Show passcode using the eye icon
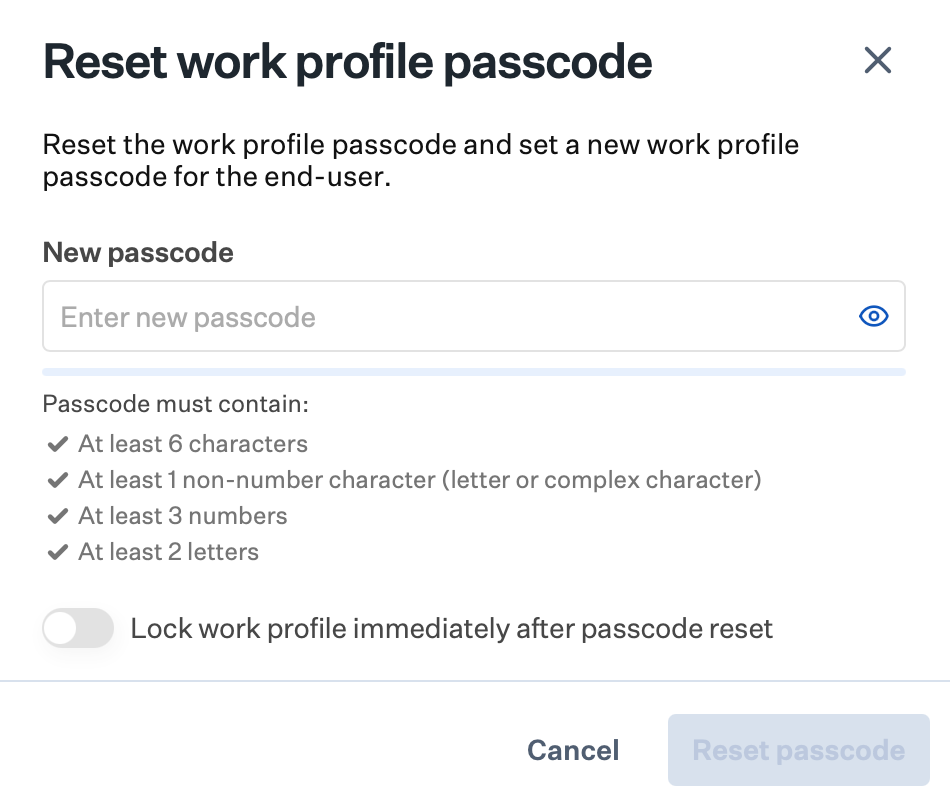 874,317
